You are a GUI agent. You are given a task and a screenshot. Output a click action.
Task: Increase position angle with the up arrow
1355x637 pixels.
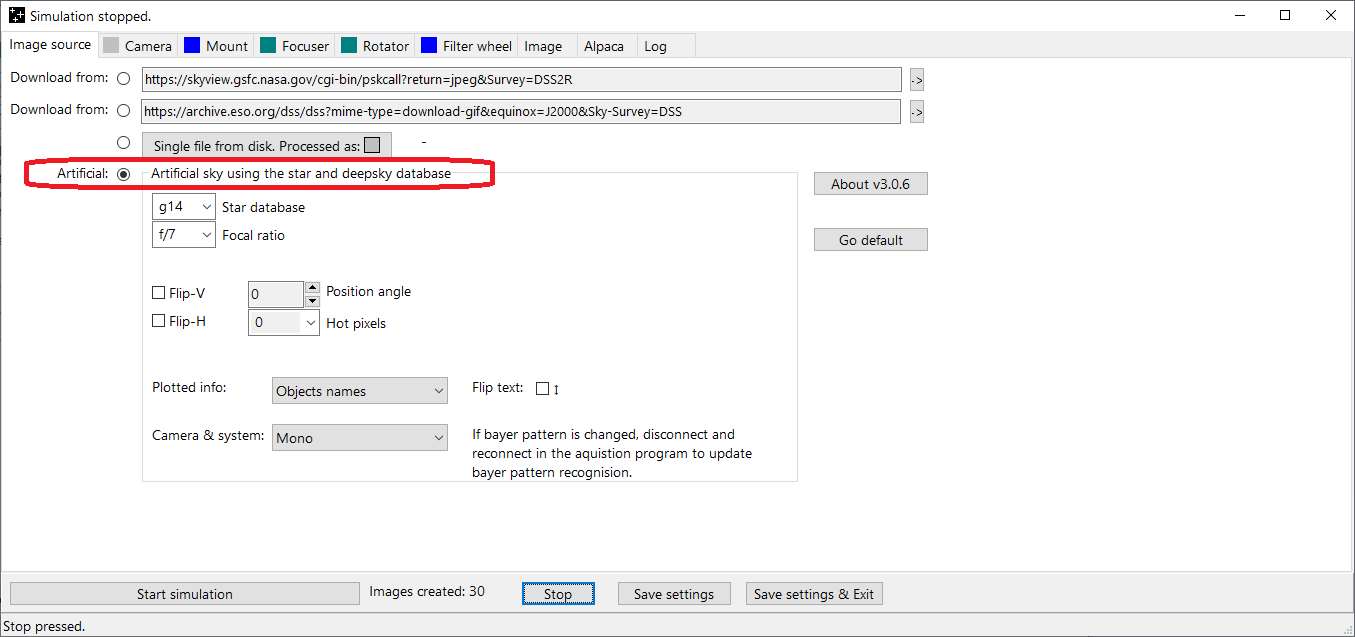coord(311,287)
